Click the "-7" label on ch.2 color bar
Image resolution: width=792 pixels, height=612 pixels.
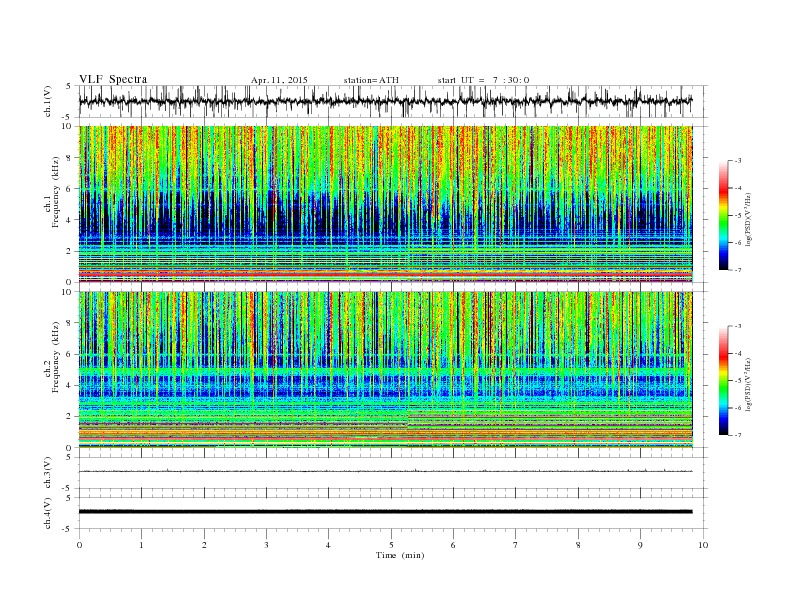point(738,435)
